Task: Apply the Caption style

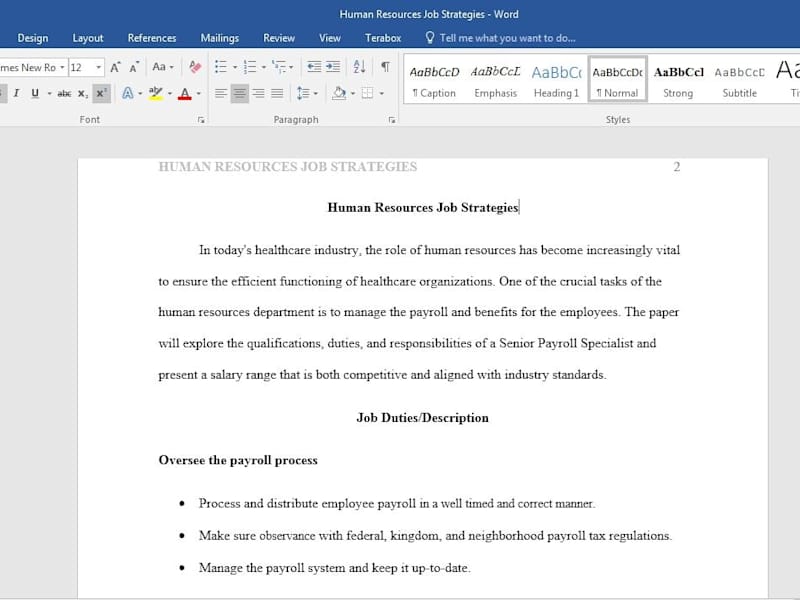Action: [x=434, y=80]
